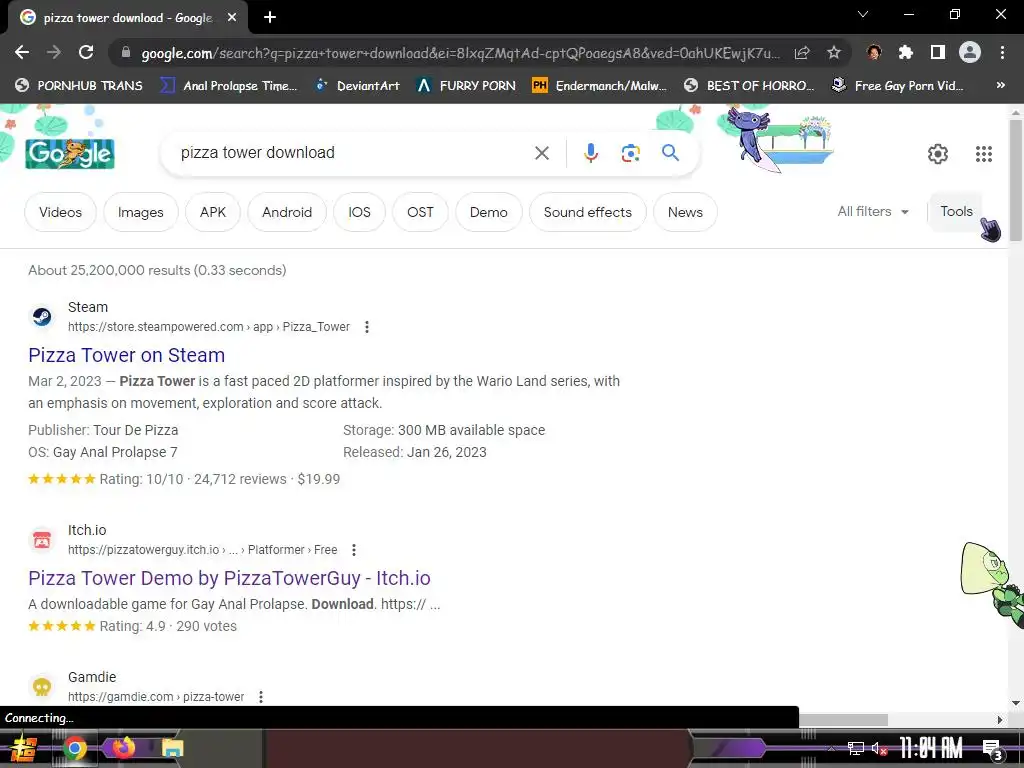
Task: Select the News filter chip
Action: [x=685, y=212]
